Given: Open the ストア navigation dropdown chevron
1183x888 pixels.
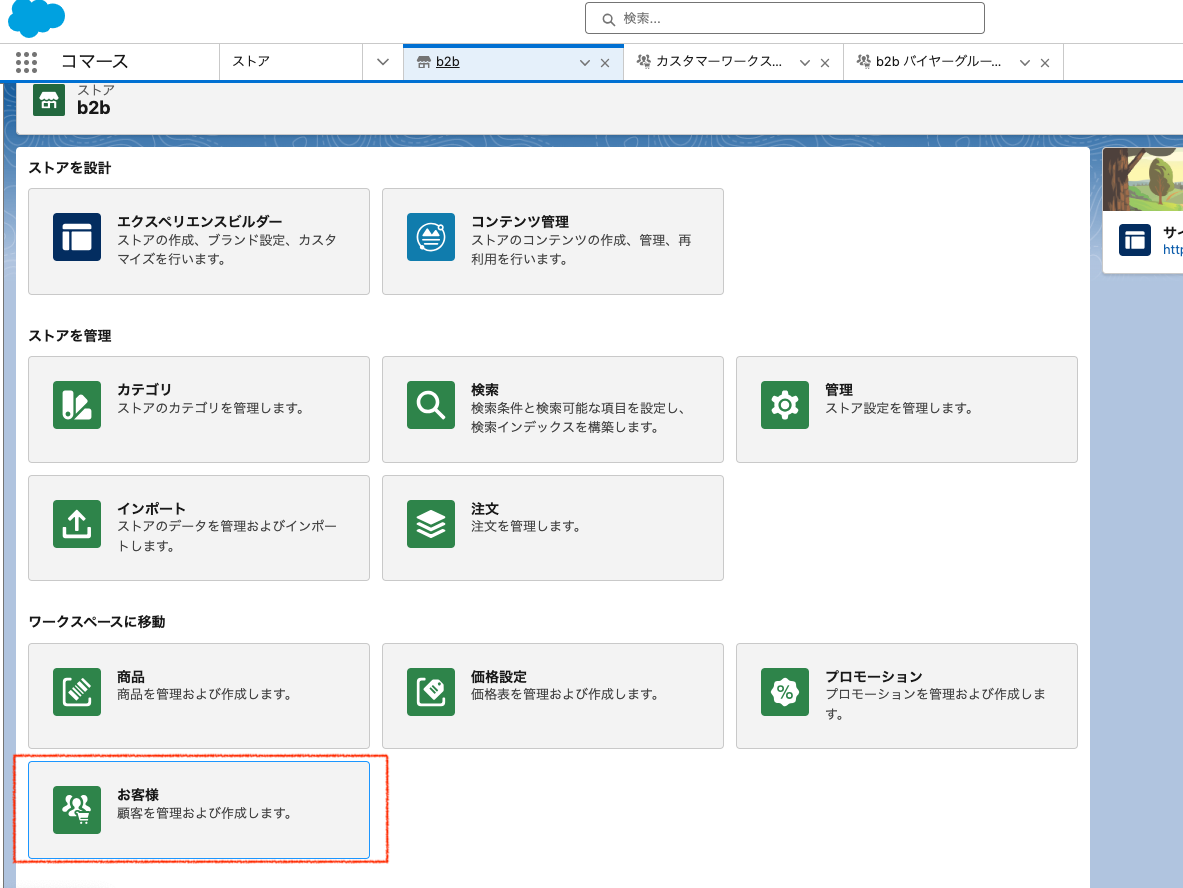Looking at the screenshot, I should click(x=382, y=62).
